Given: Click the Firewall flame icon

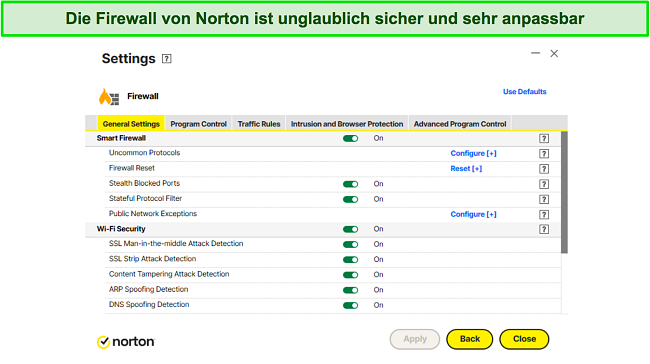Looking at the screenshot, I should 109,97.
